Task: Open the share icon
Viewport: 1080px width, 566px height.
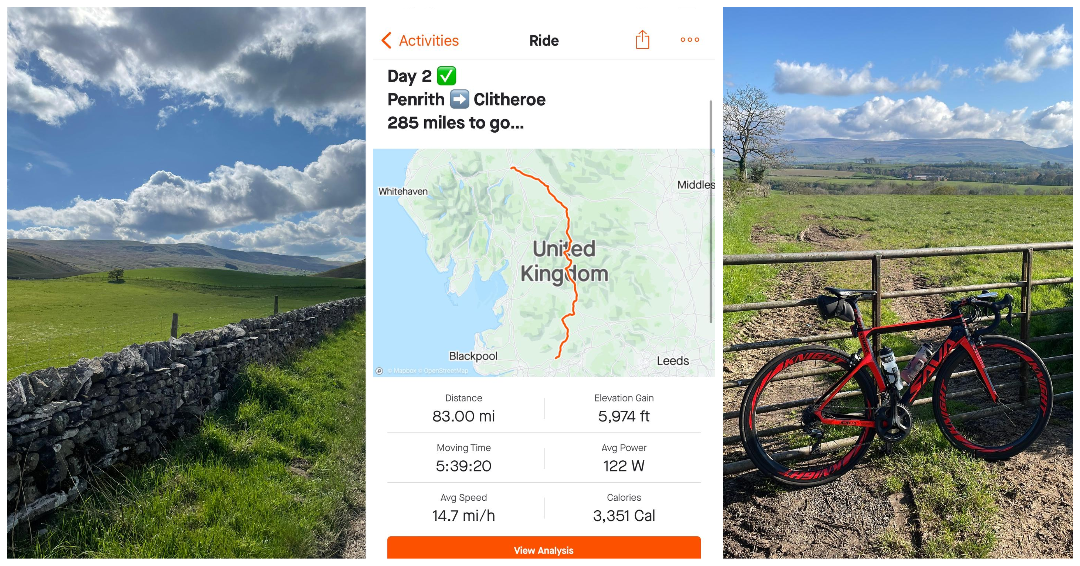Action: coord(642,40)
